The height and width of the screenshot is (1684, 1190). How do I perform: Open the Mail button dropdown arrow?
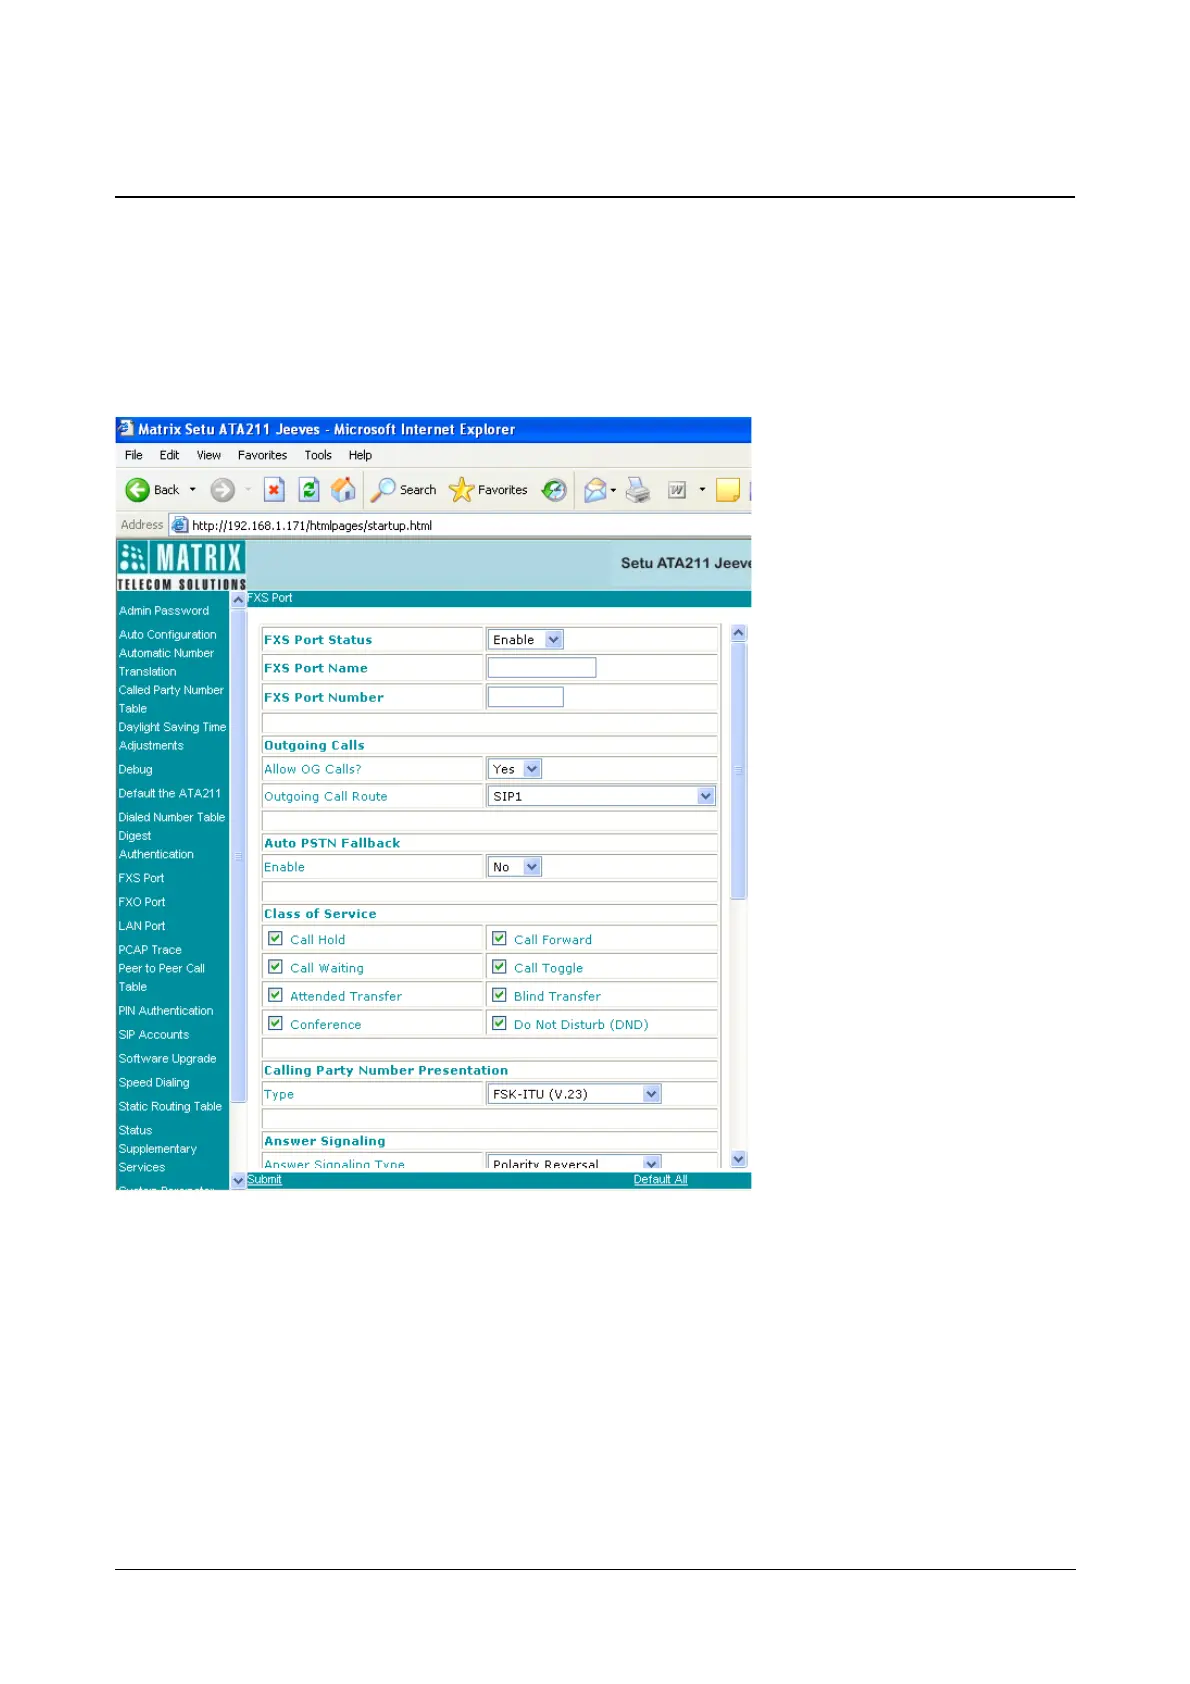point(613,490)
